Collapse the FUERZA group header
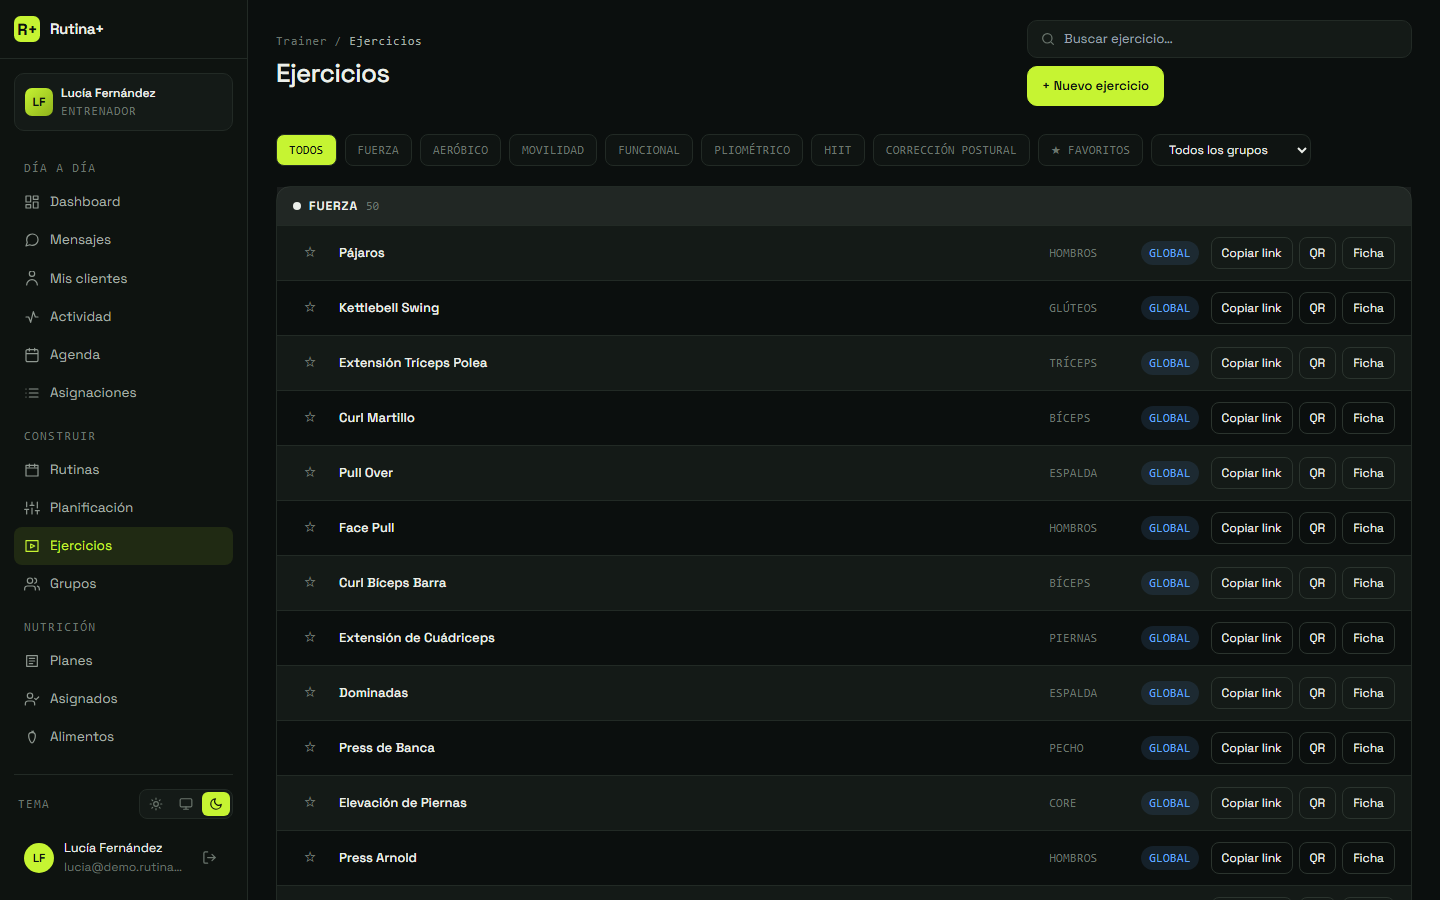Image resolution: width=1440 pixels, height=900 pixels. (844, 206)
